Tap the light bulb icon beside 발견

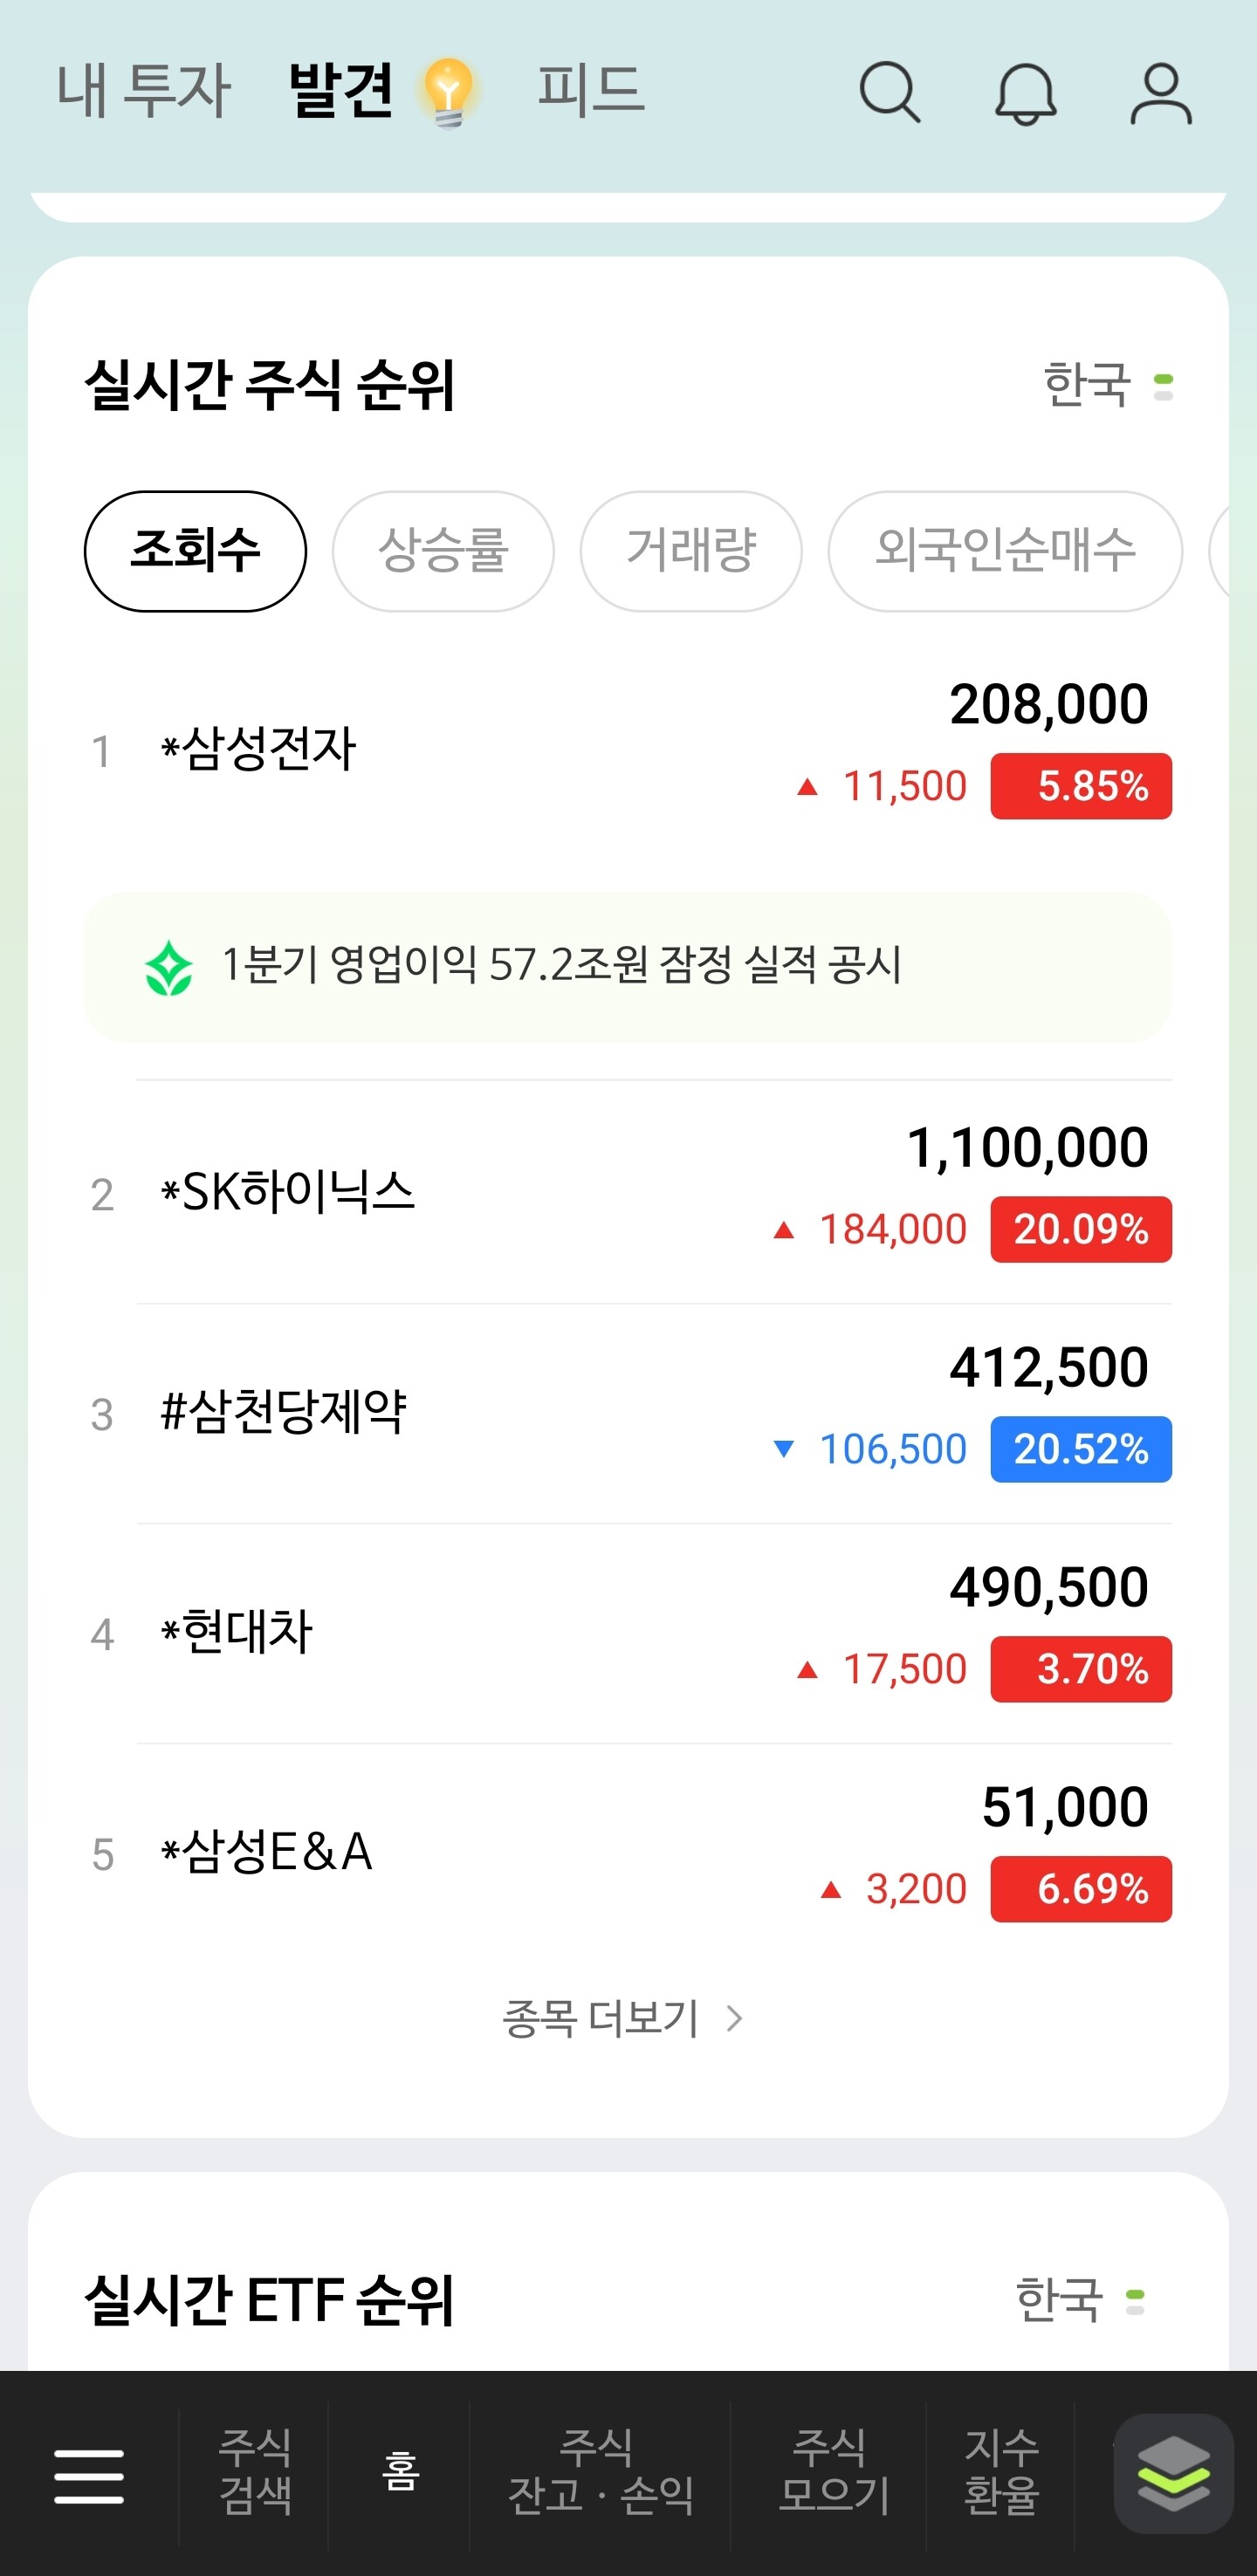pyautogui.click(x=449, y=92)
